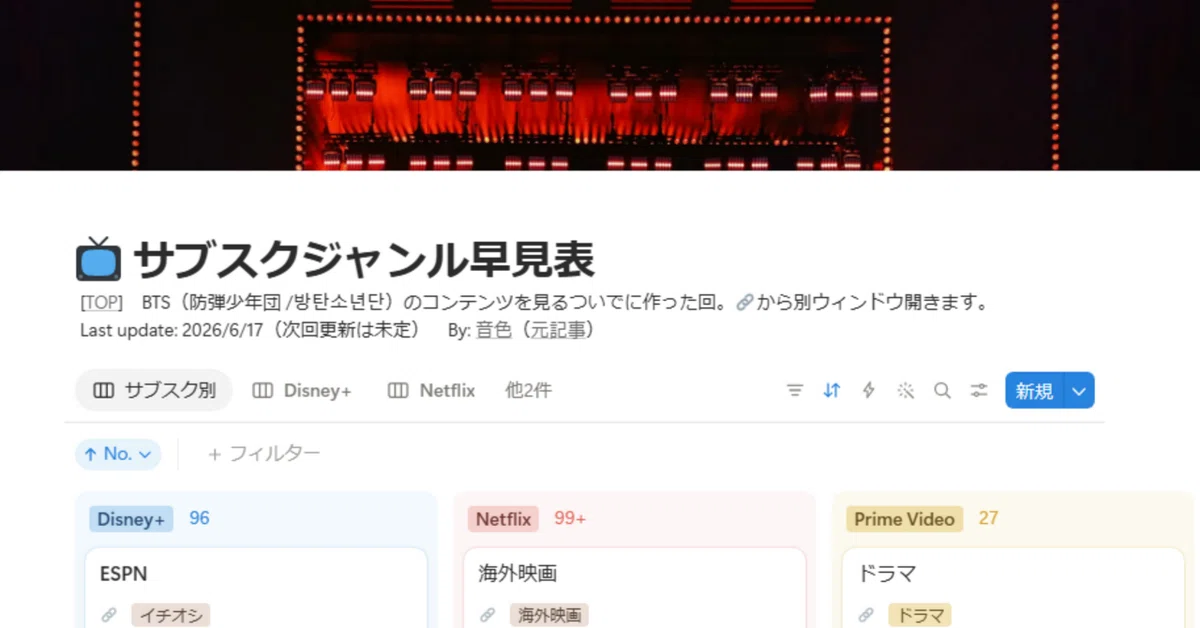This screenshot has width=1200, height=628.
Task: Click link icon on Prime Video ドラマ card
Action: click(866, 615)
